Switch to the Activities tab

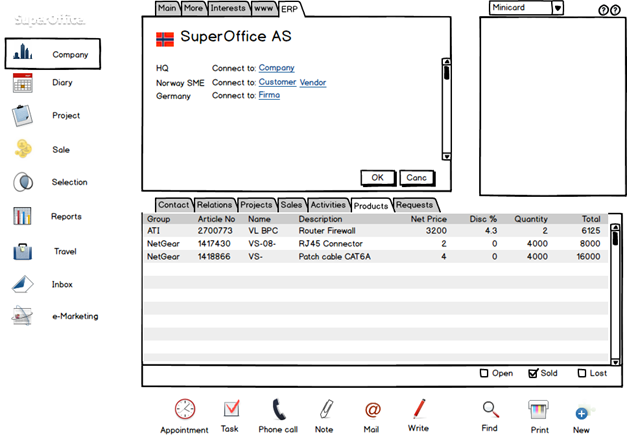pyautogui.click(x=328, y=205)
